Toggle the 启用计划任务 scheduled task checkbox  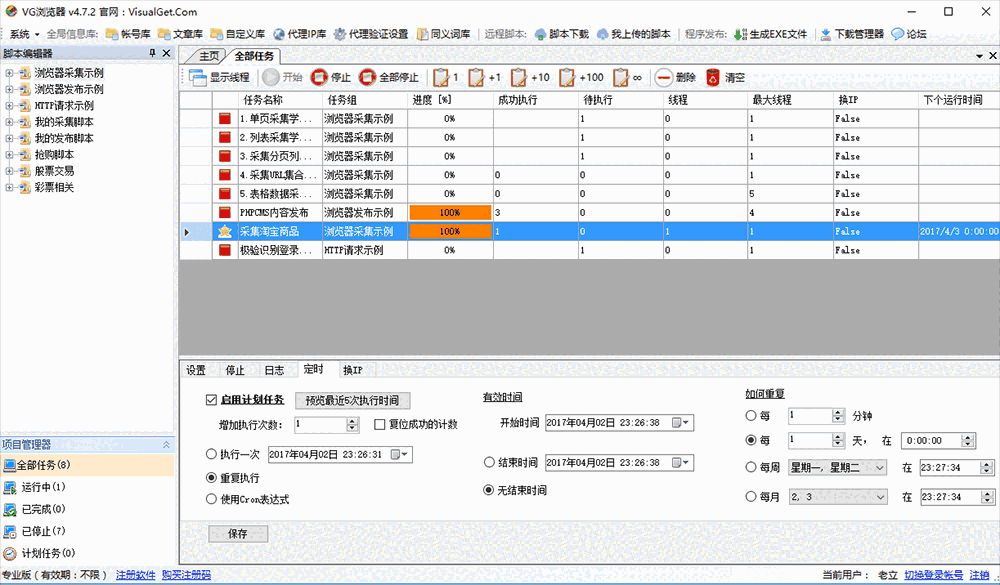pos(211,400)
